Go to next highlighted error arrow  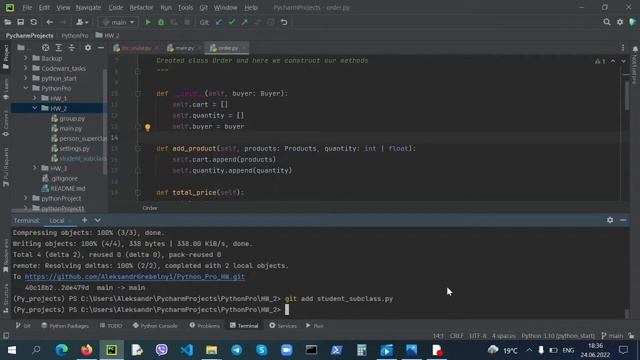pos(623,61)
